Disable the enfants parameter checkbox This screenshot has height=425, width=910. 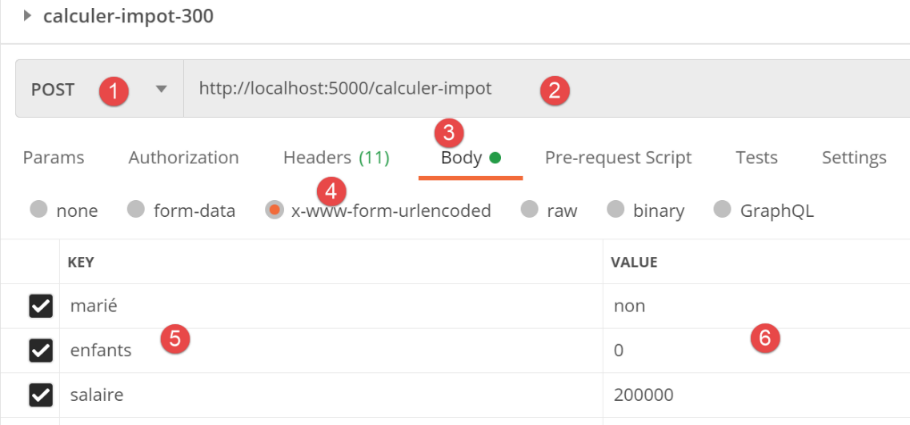coord(40,350)
